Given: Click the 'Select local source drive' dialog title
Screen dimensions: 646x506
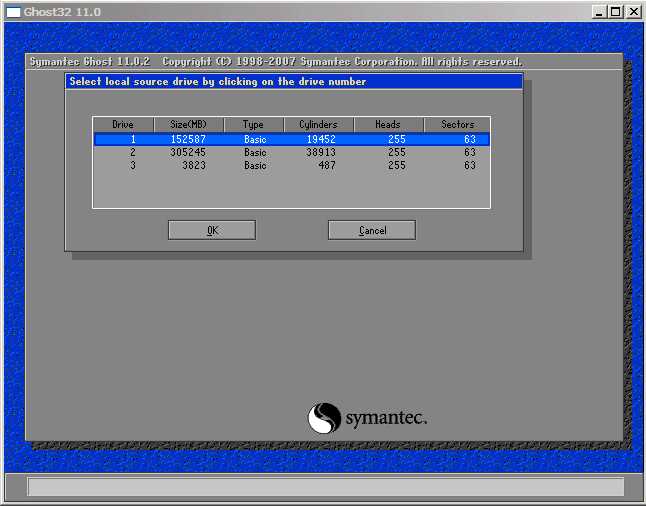Looking at the screenshot, I should [218, 82].
